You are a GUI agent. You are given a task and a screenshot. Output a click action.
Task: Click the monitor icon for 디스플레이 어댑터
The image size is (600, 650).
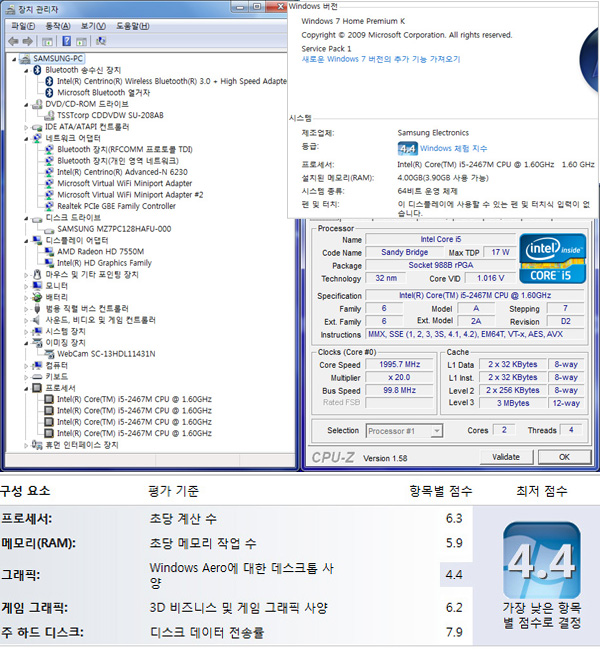click(x=37, y=240)
